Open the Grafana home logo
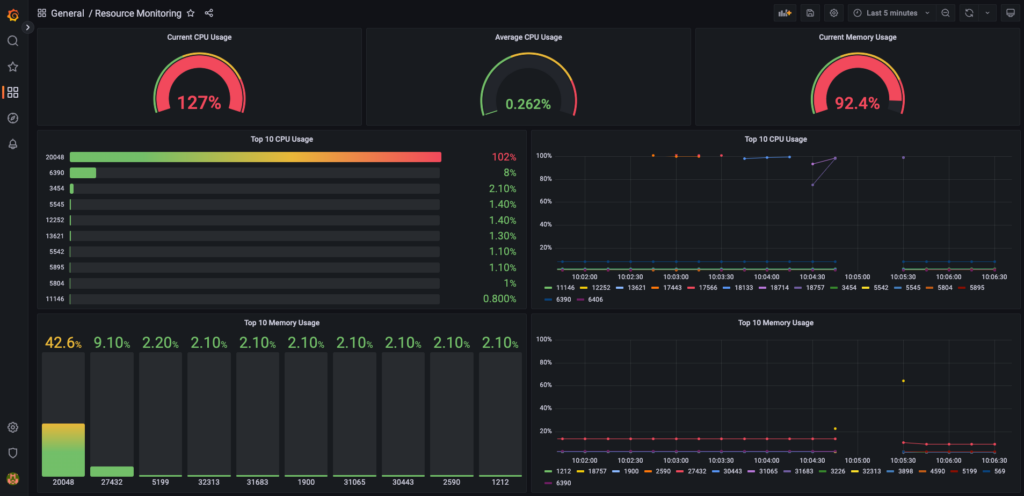1024x496 pixels. (12, 13)
